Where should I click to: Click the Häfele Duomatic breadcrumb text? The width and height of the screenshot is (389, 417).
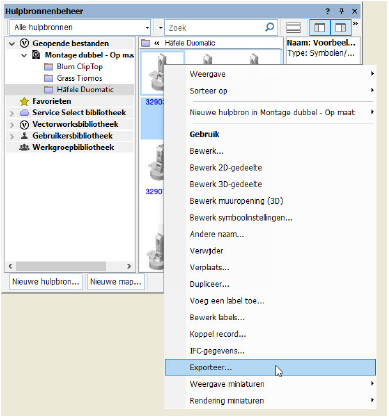tap(190, 43)
